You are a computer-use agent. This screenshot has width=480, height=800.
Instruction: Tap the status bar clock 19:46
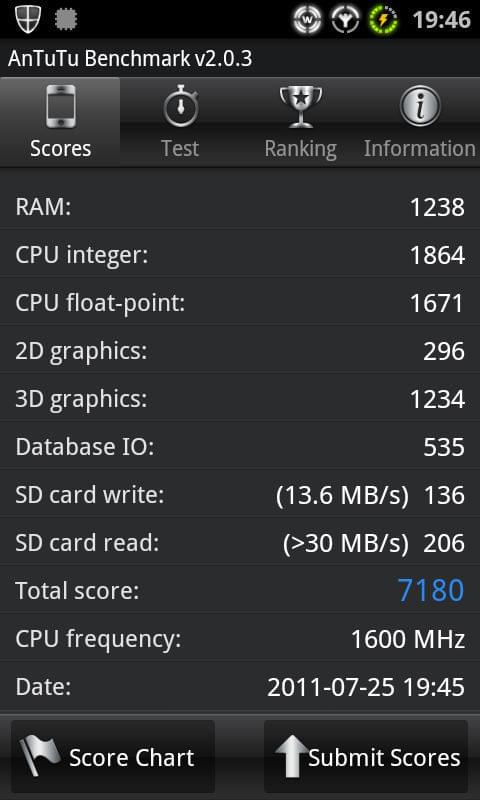(x=441, y=20)
